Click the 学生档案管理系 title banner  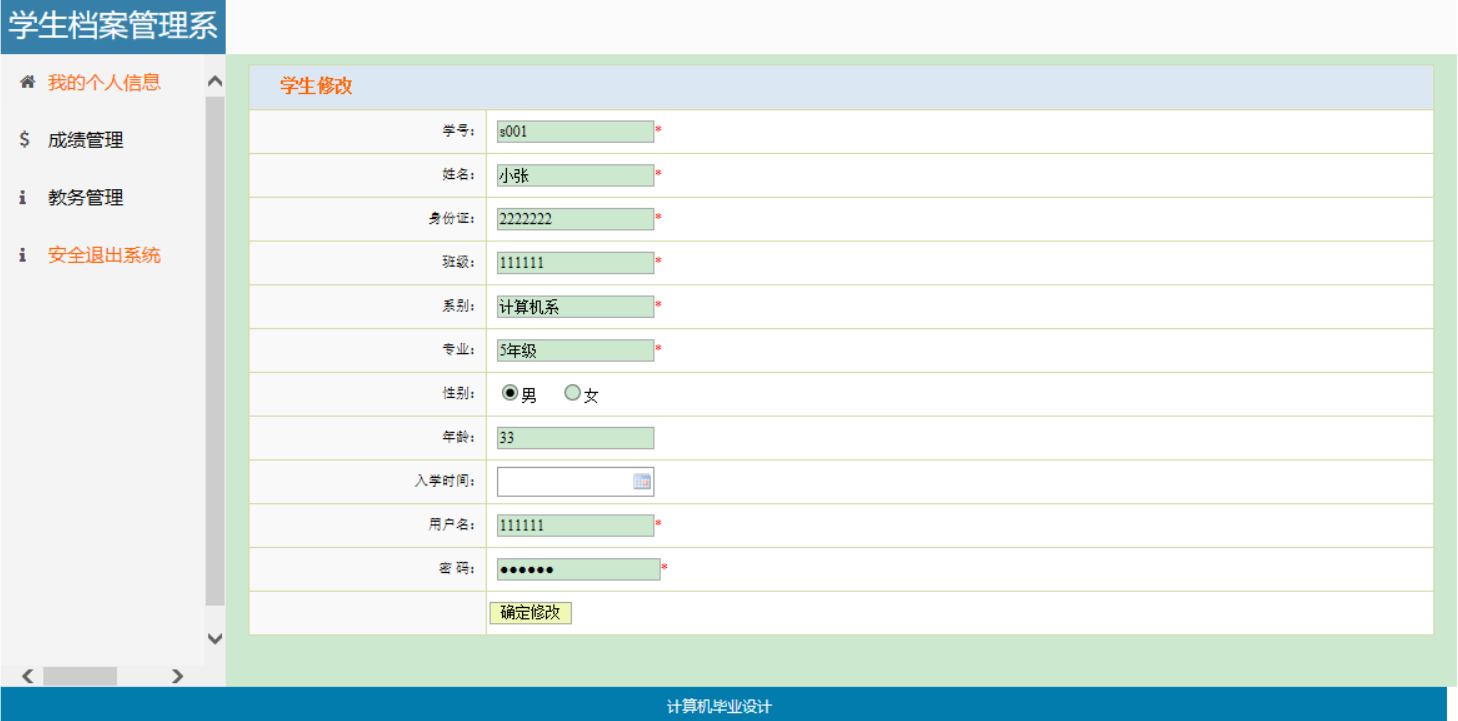point(110,24)
